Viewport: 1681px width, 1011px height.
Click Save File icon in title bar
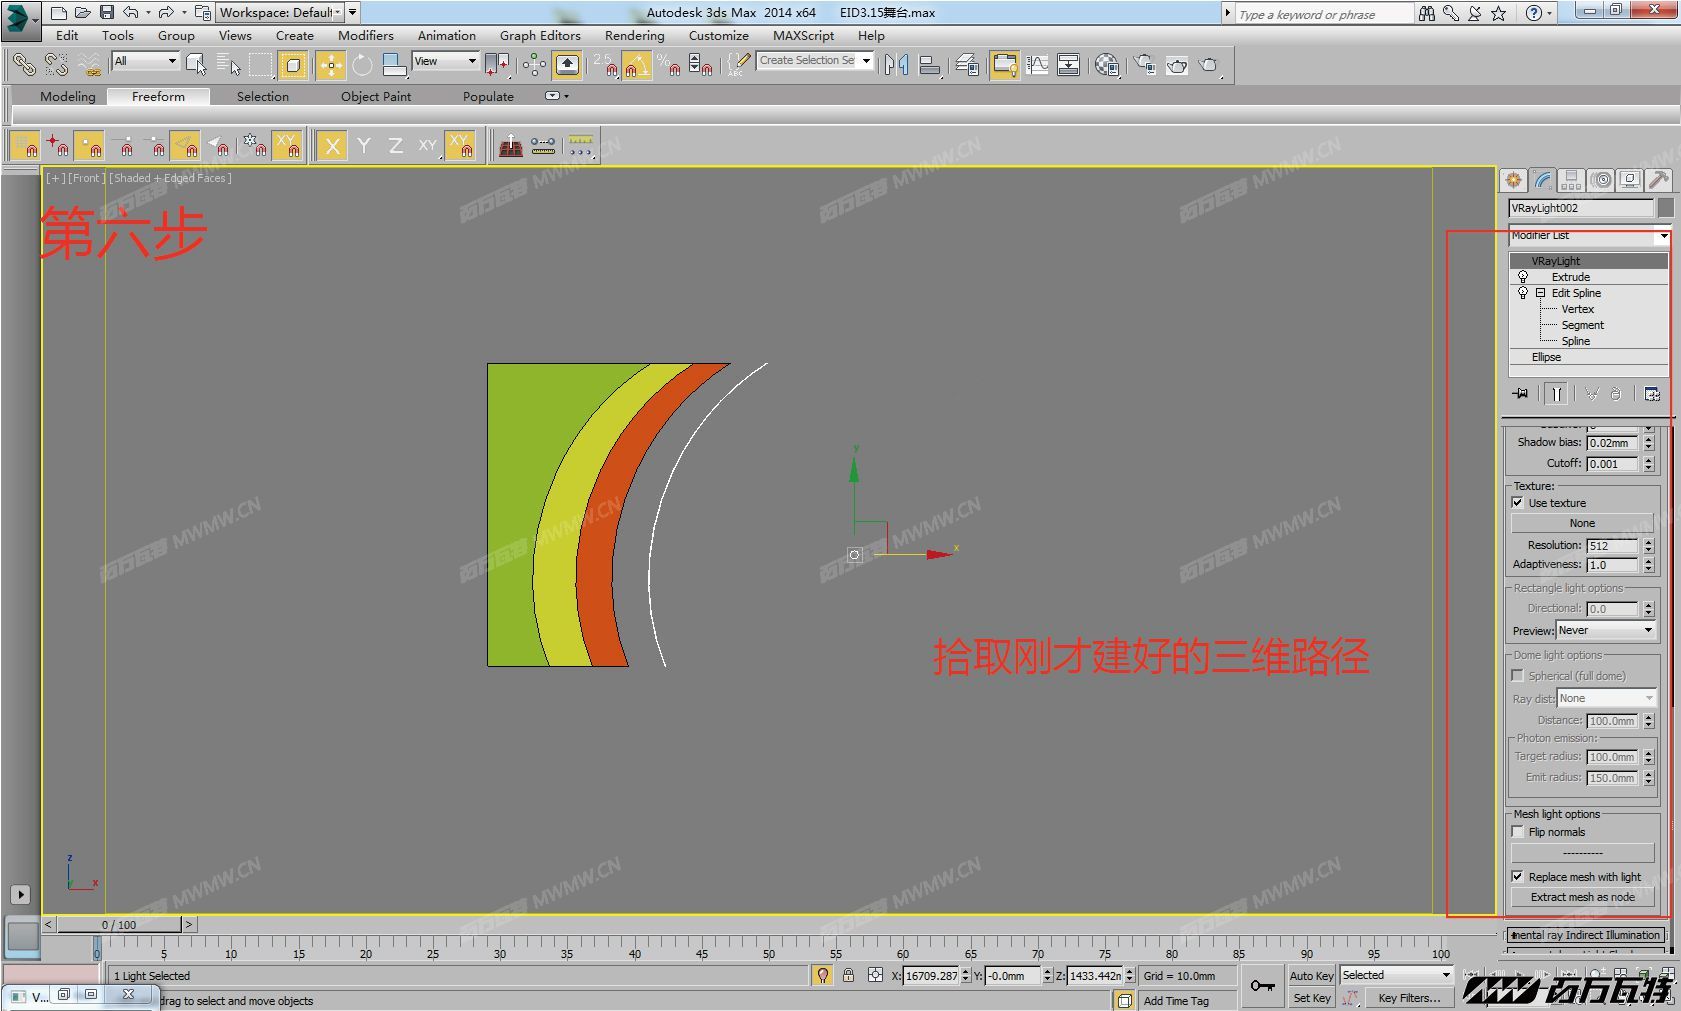click(107, 13)
